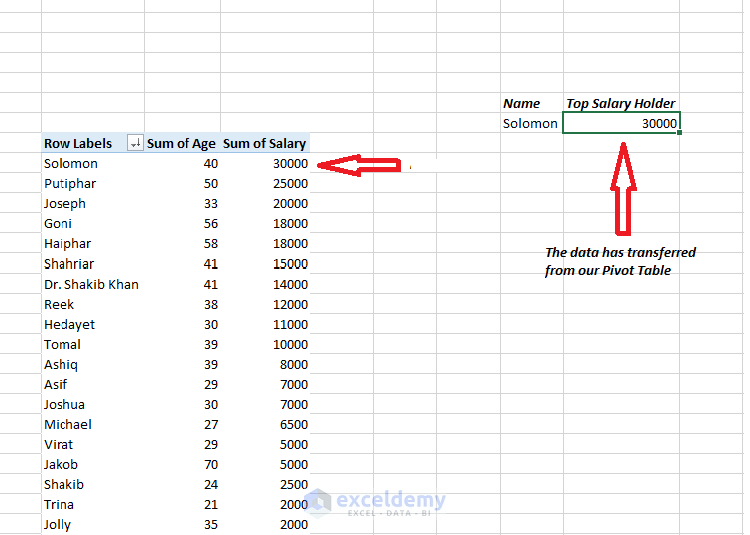Select the Dr. Shakib Khan row label
Image resolution: width=750 pixels, height=535 pixels.
[91, 284]
